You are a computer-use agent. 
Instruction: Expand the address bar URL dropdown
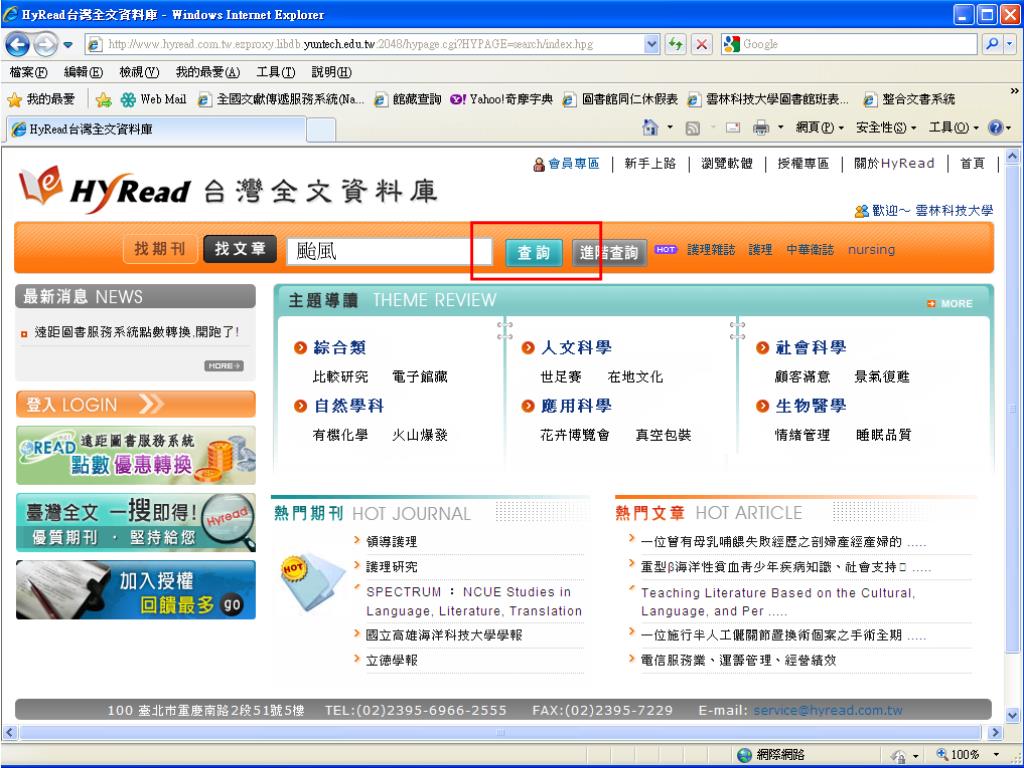point(651,44)
